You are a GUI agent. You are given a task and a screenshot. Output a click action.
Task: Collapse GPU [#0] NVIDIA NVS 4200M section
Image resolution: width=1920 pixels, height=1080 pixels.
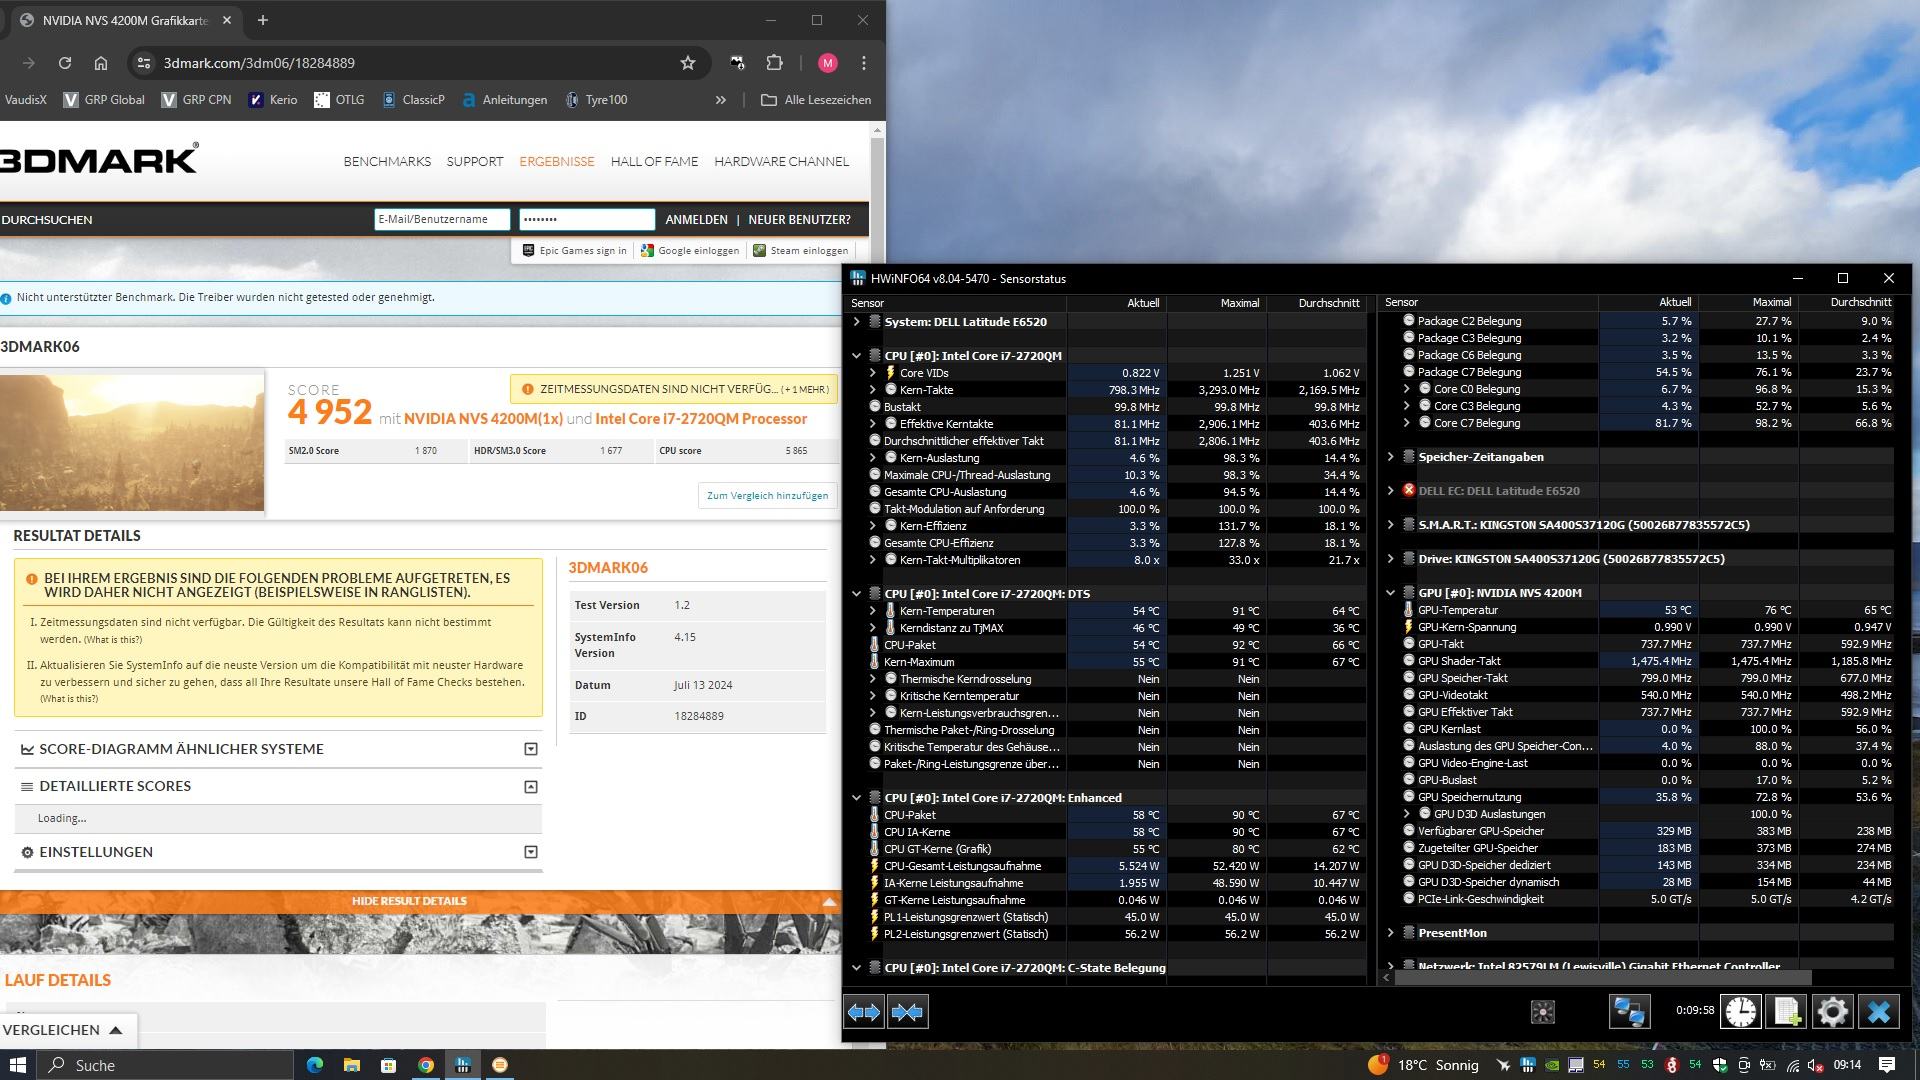[1390, 593]
